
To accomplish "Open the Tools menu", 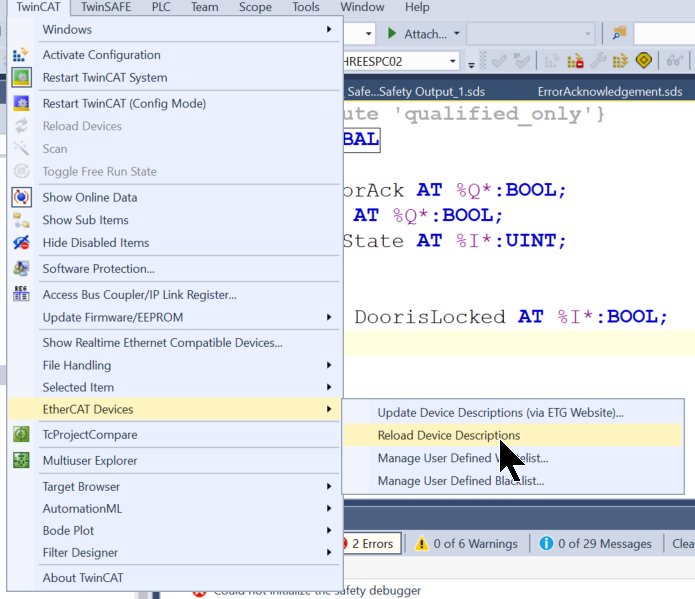I will [x=306, y=7].
